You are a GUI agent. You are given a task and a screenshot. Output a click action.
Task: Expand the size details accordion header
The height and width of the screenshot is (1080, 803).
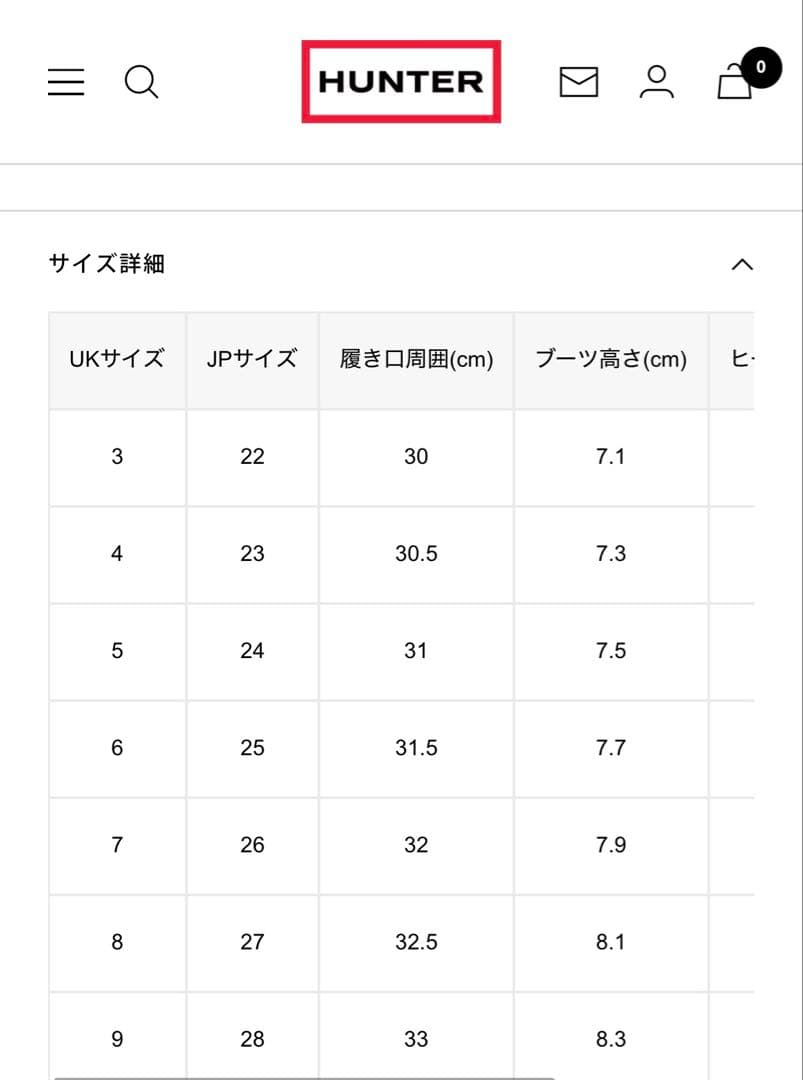(400, 264)
